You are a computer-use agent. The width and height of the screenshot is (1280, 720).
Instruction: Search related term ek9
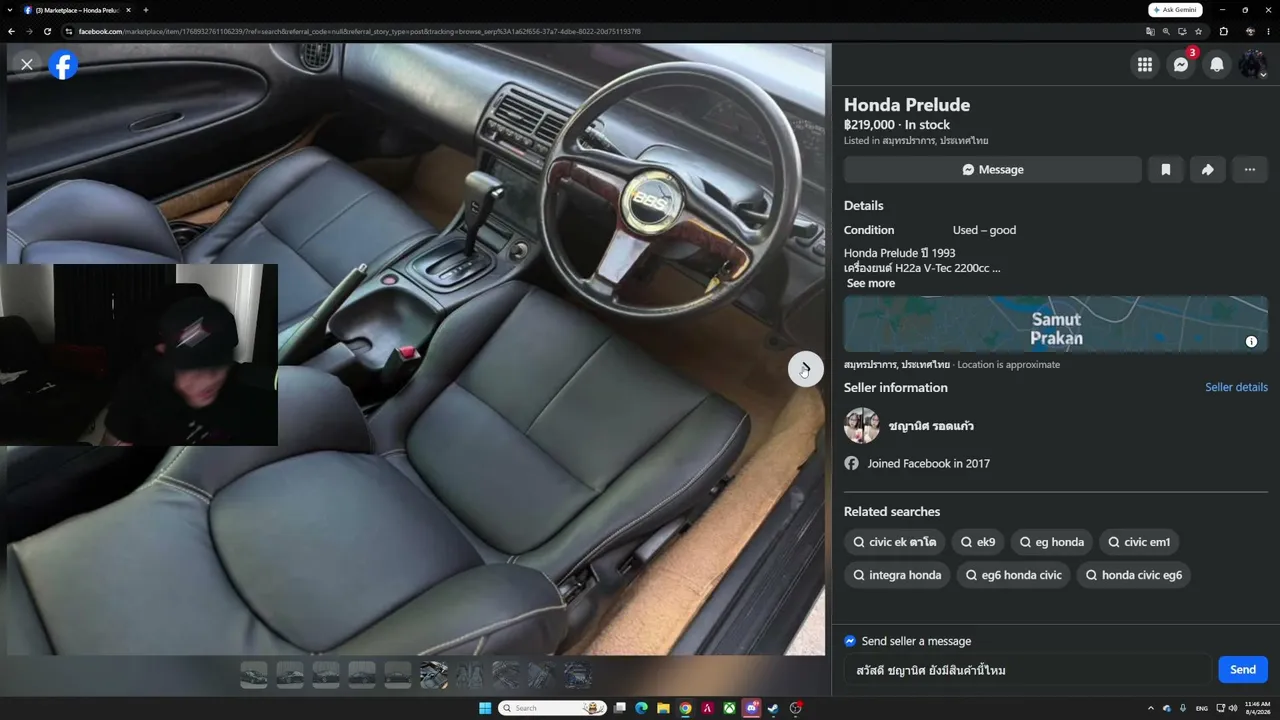tap(977, 543)
